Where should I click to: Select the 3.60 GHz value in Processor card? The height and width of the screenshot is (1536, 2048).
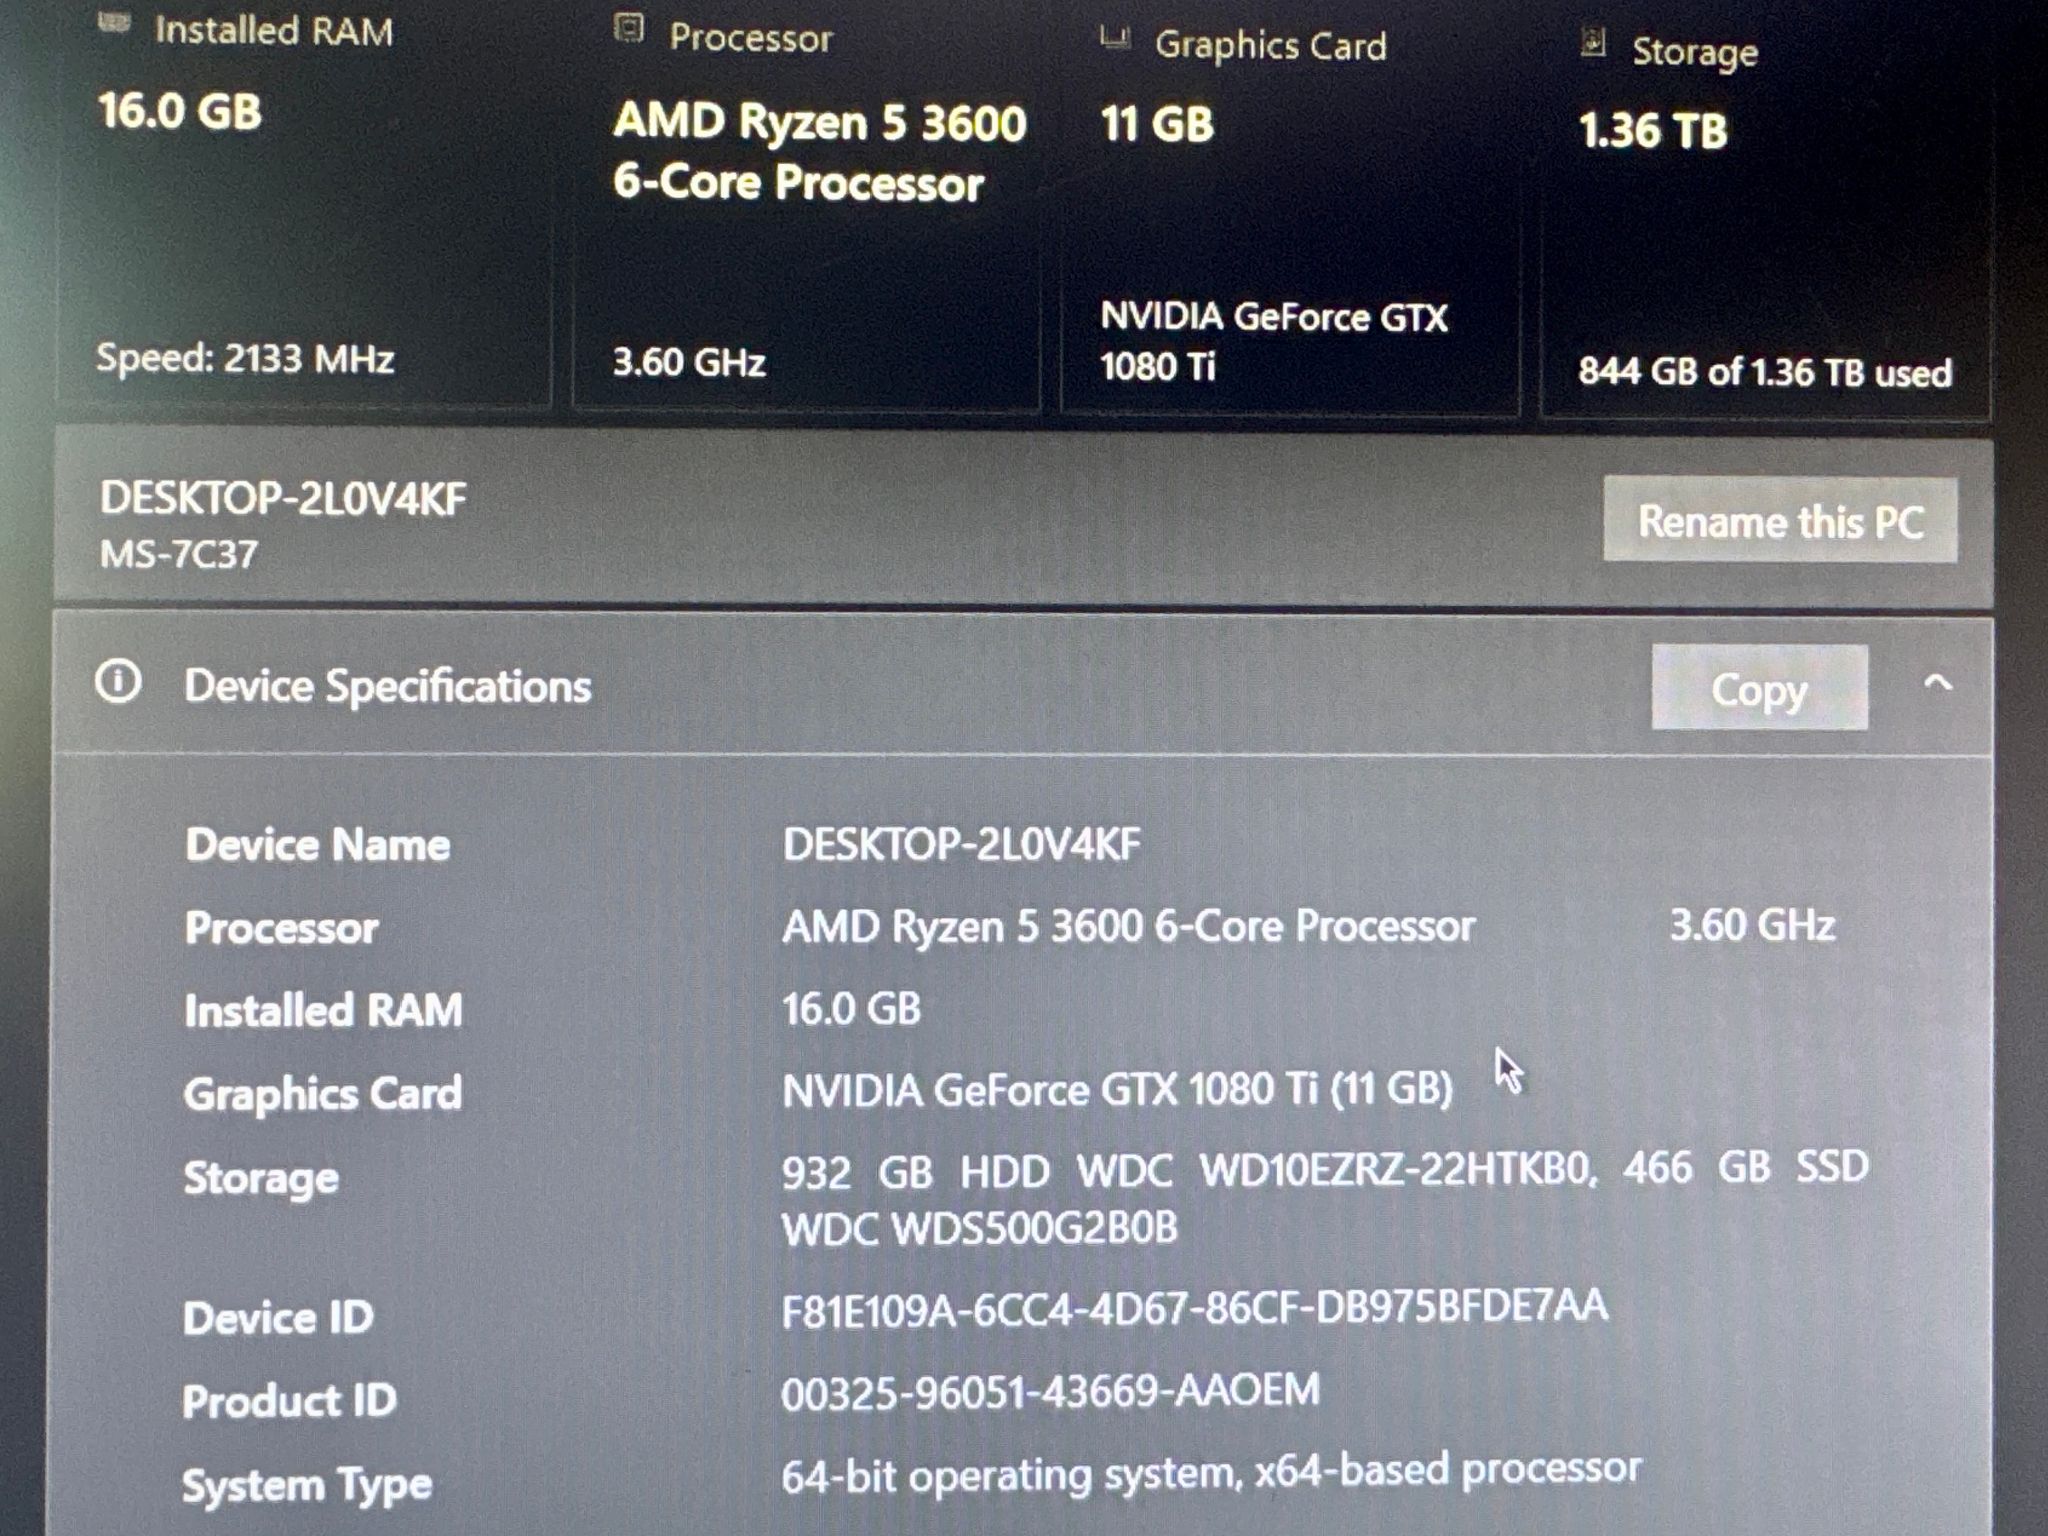coord(689,362)
